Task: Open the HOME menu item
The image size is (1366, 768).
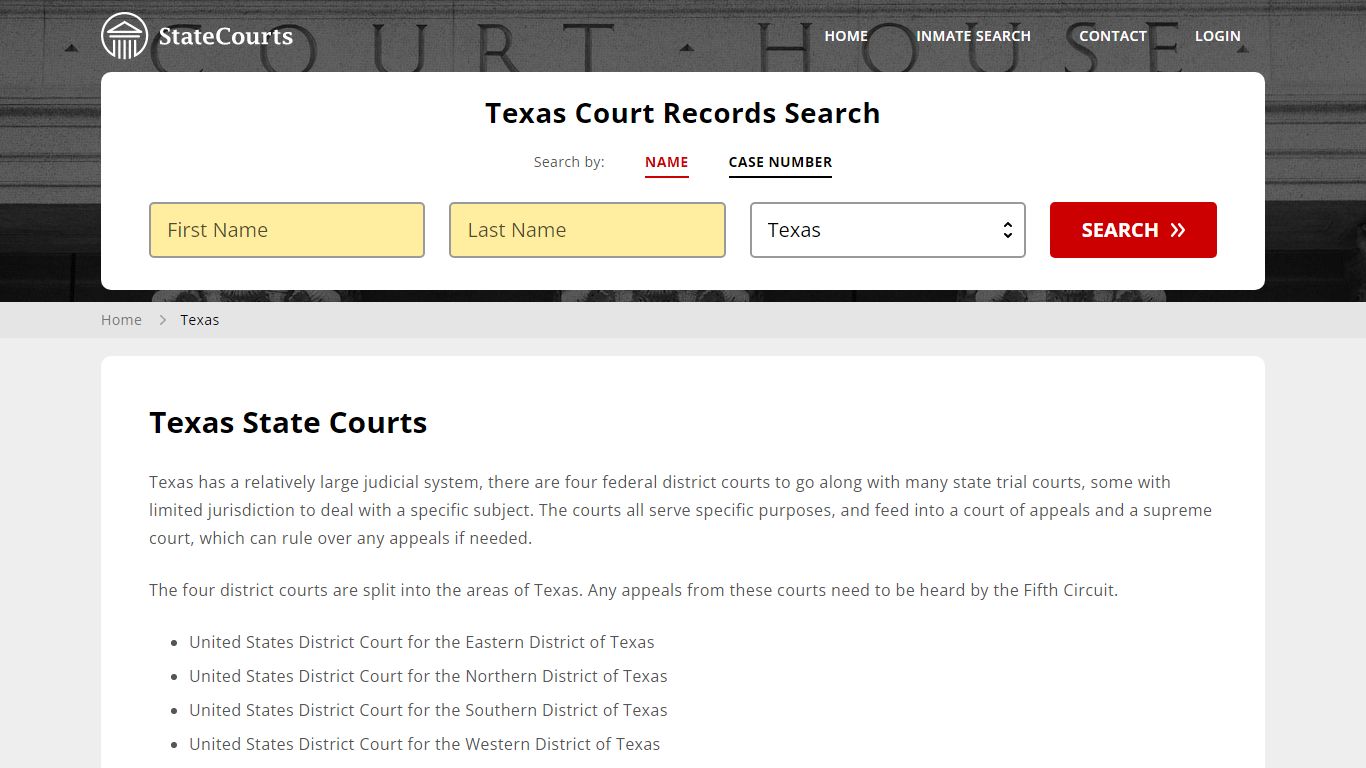Action: (846, 36)
